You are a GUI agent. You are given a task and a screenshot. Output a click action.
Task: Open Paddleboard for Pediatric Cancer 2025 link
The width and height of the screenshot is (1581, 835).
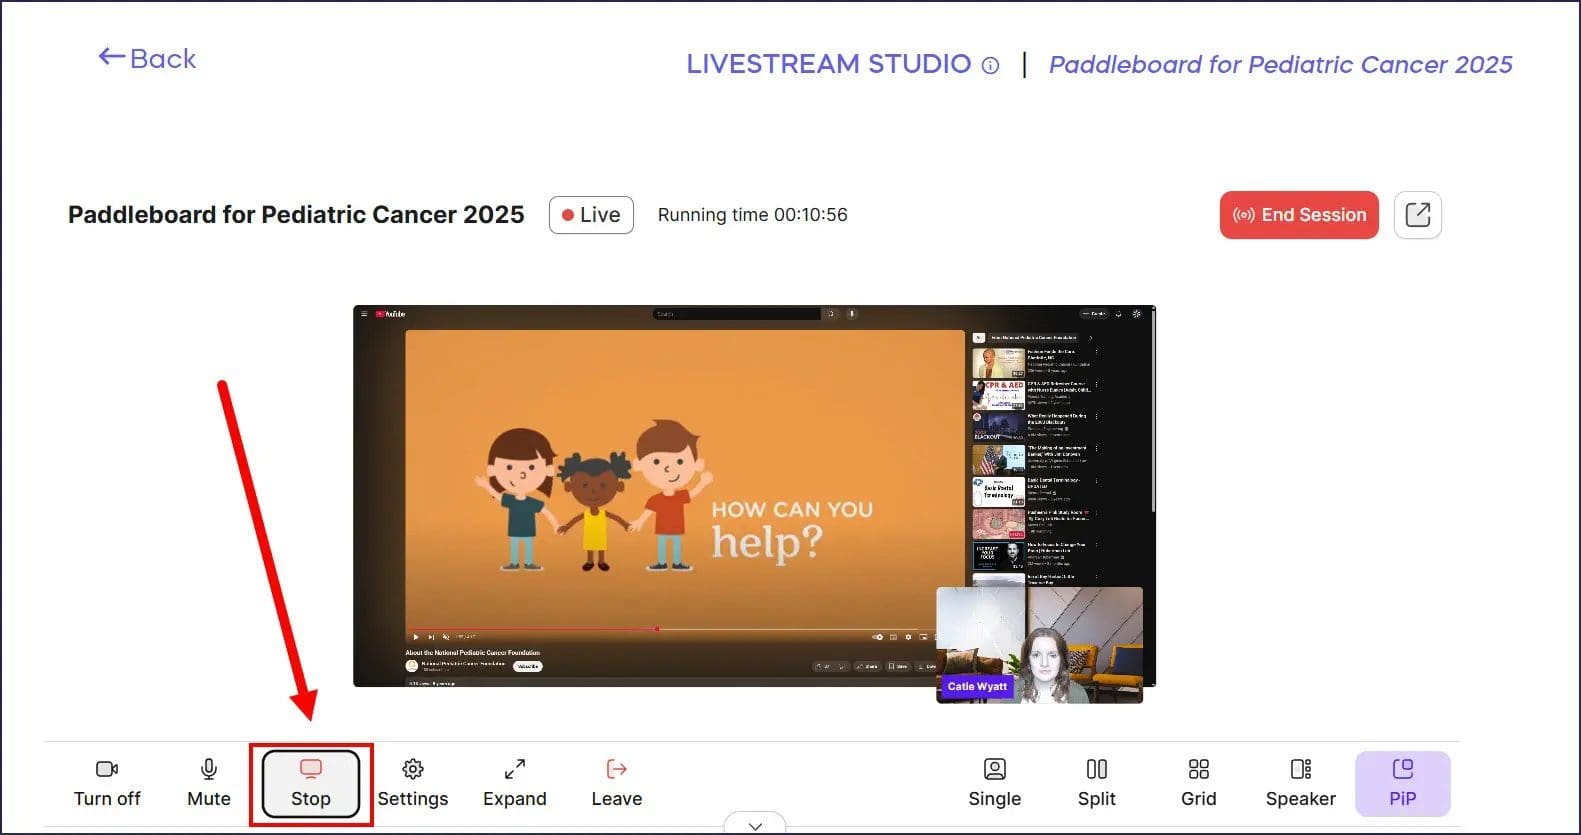[1280, 65]
